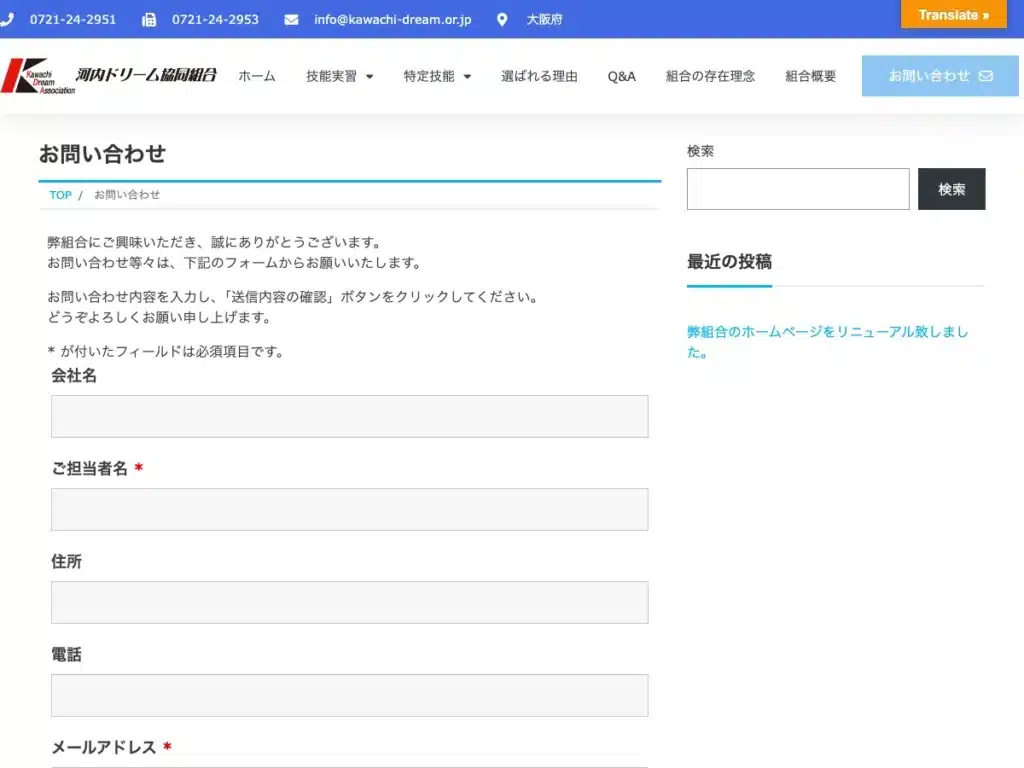Click the phone number 0721-24-2951
The height and width of the screenshot is (768, 1024).
tap(72, 20)
